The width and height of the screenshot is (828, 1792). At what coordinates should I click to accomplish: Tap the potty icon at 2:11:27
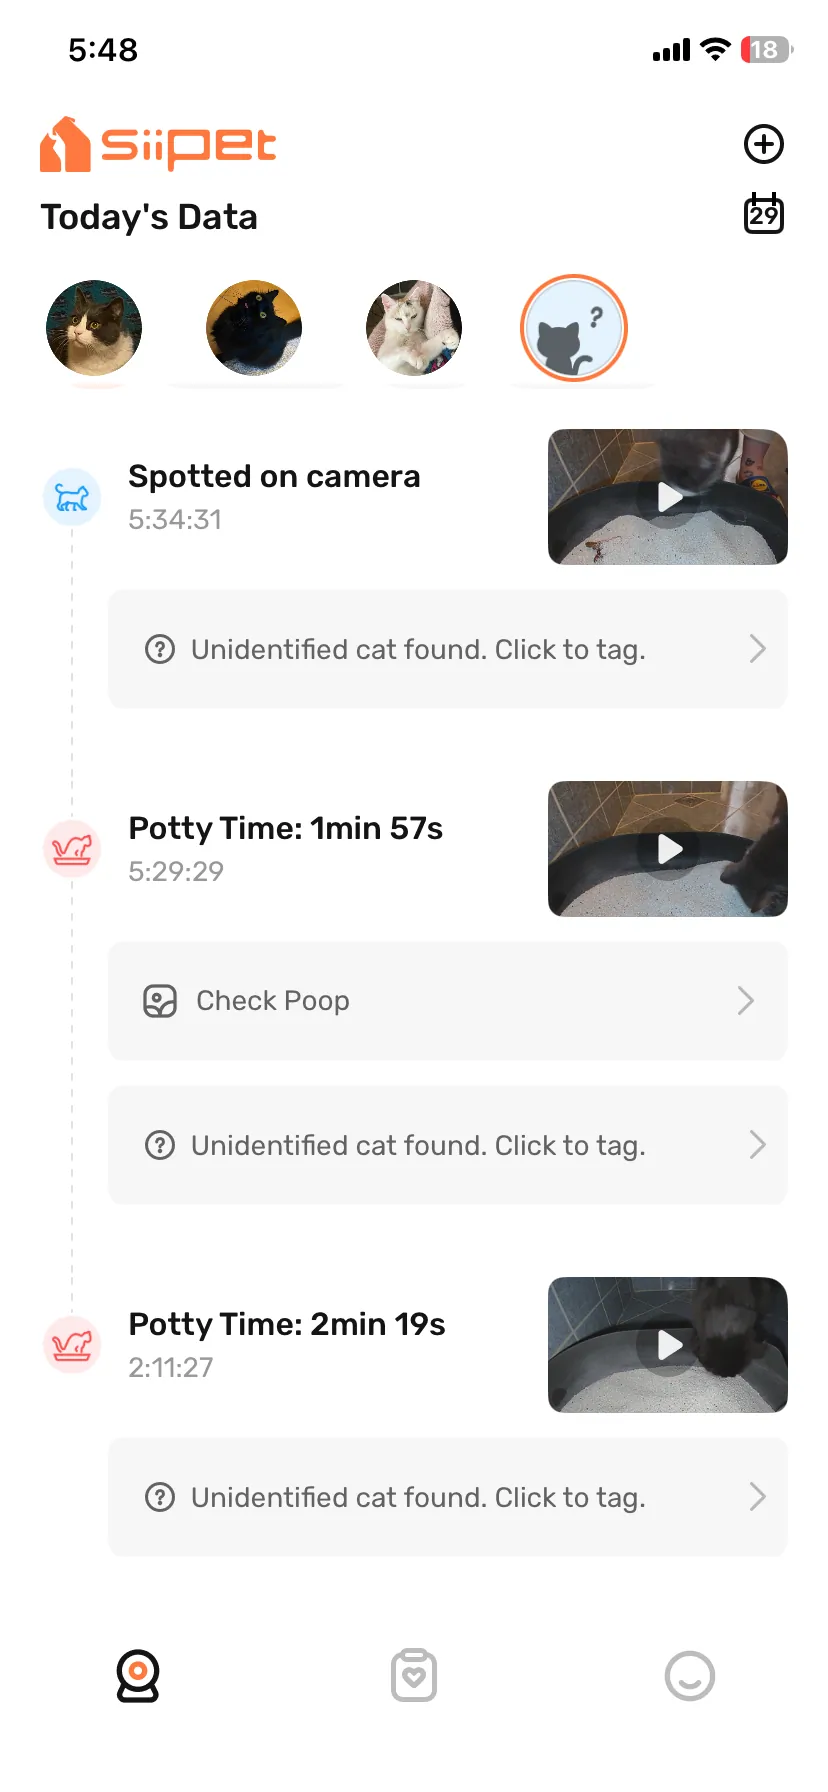pyautogui.click(x=72, y=1345)
